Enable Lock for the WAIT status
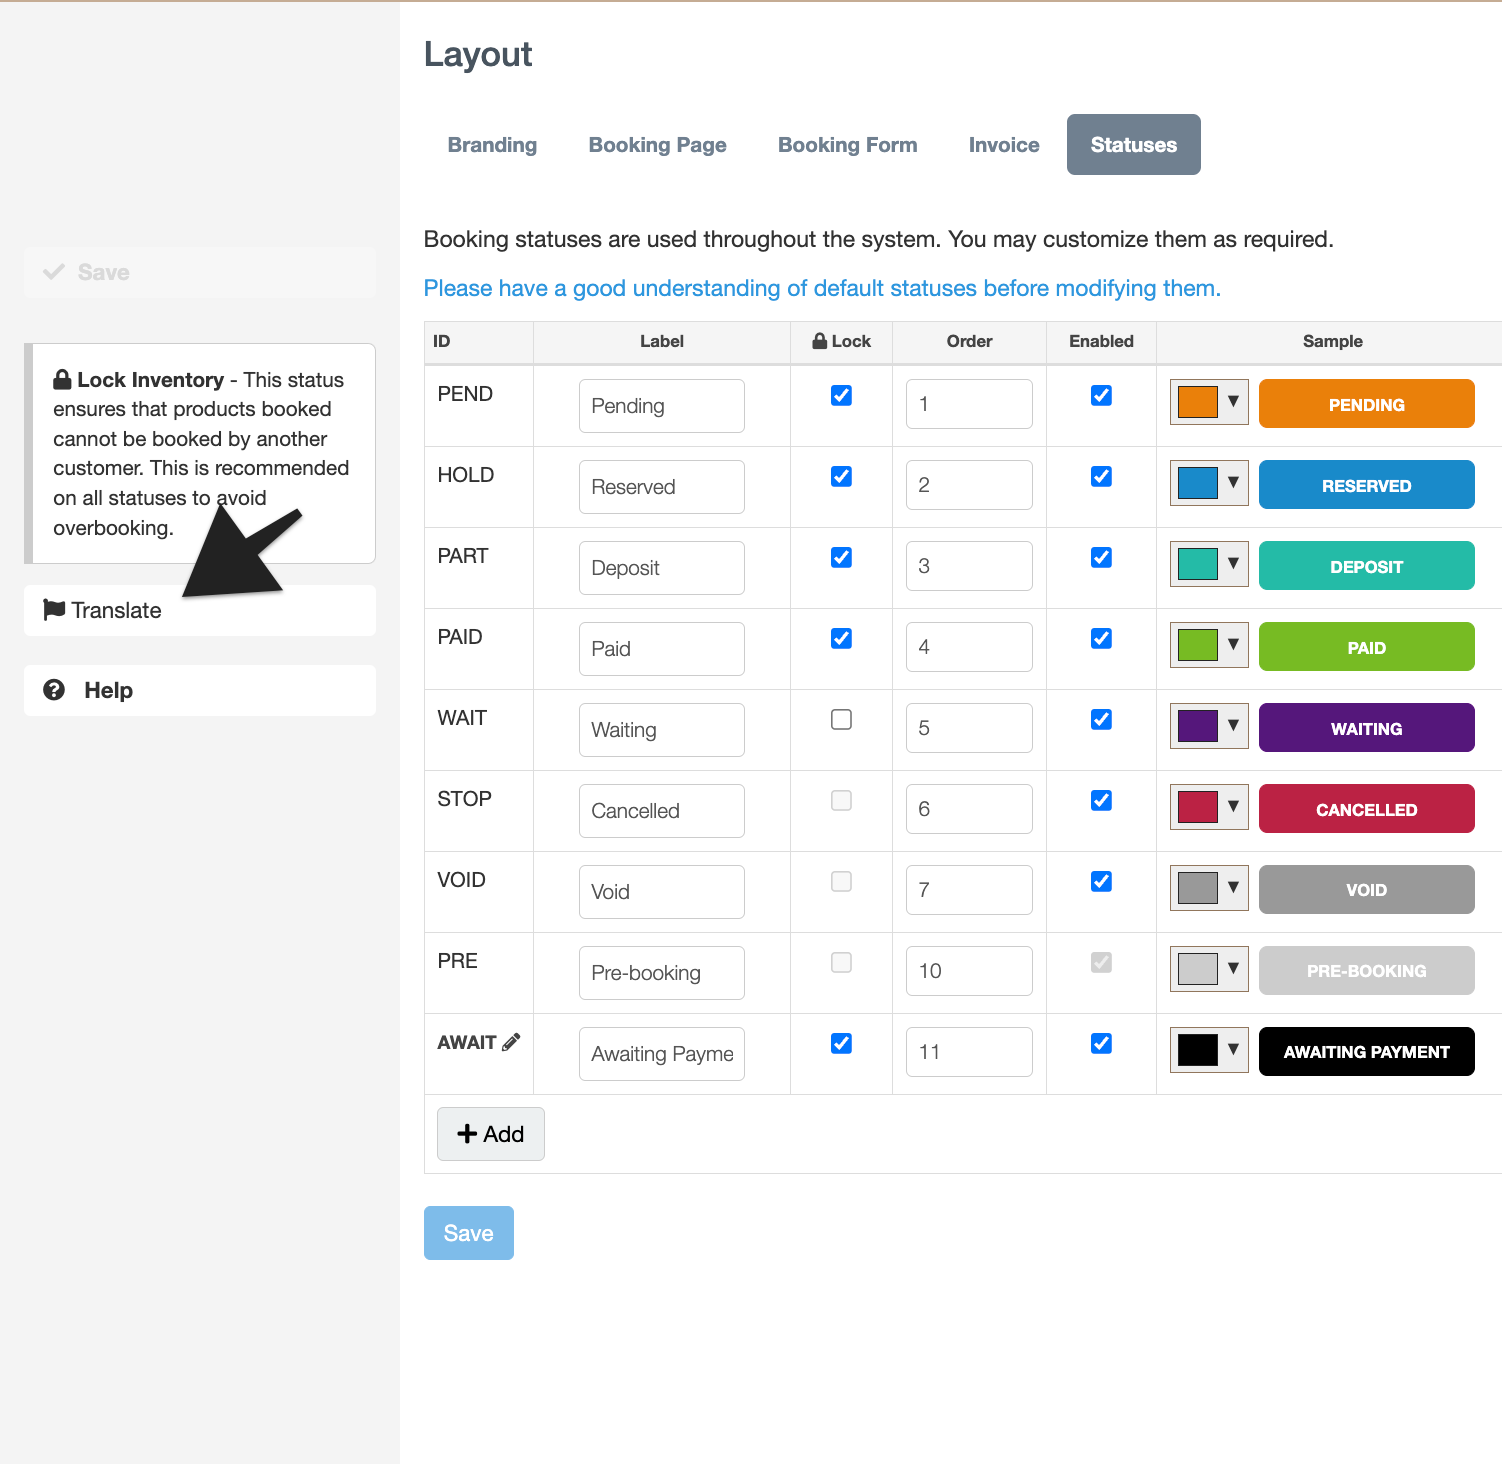Viewport: 1502px width, 1464px height. click(842, 719)
